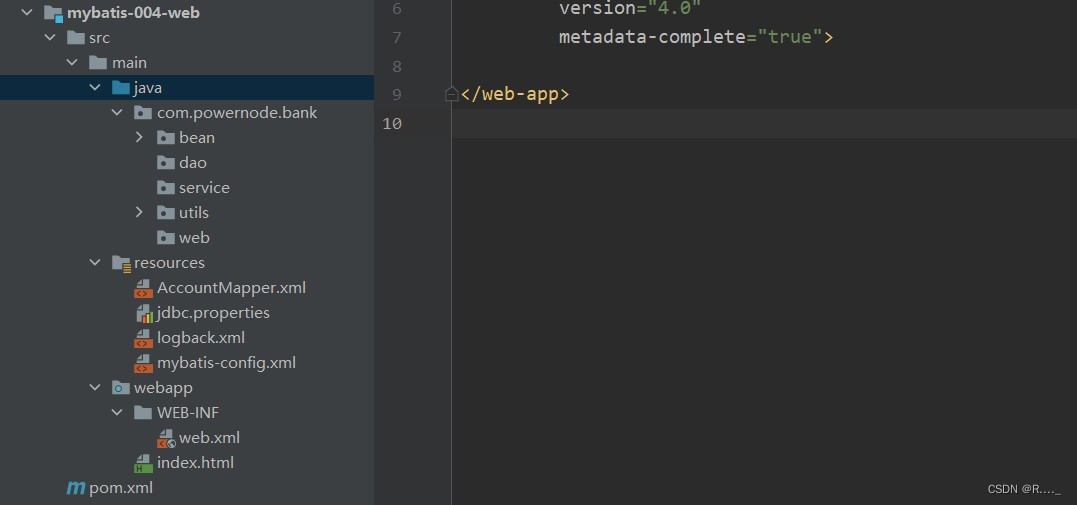
Task: Click the service package icon
Action: pyautogui.click(x=166, y=188)
